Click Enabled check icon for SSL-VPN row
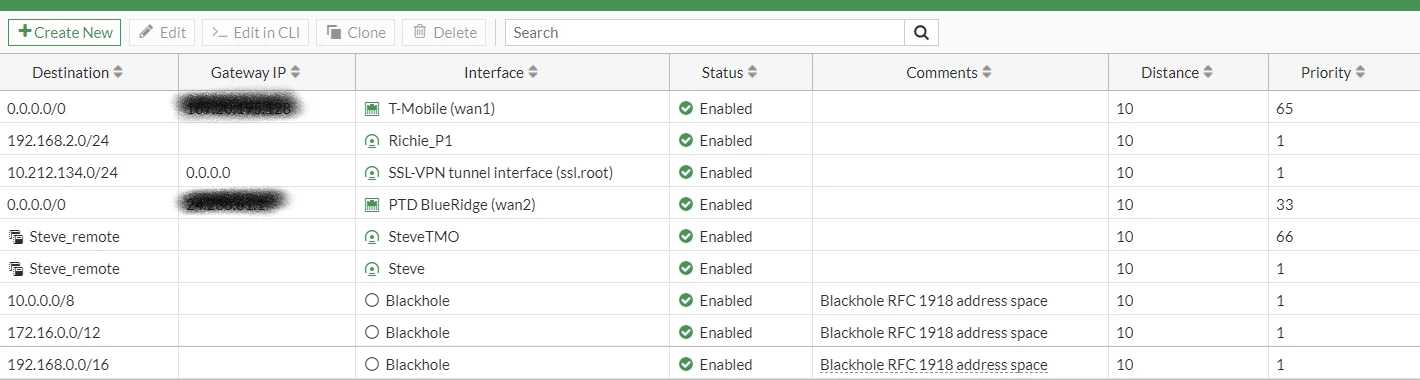Viewport: 1420px width, 380px height. 686,172
